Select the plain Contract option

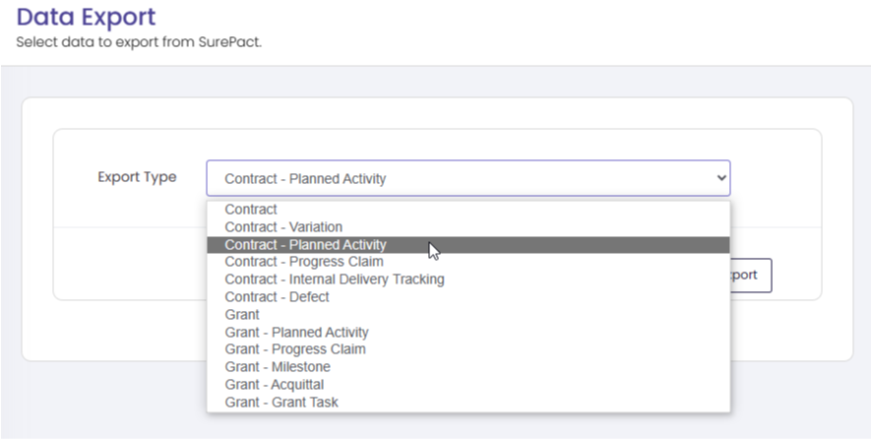pyautogui.click(x=468, y=209)
